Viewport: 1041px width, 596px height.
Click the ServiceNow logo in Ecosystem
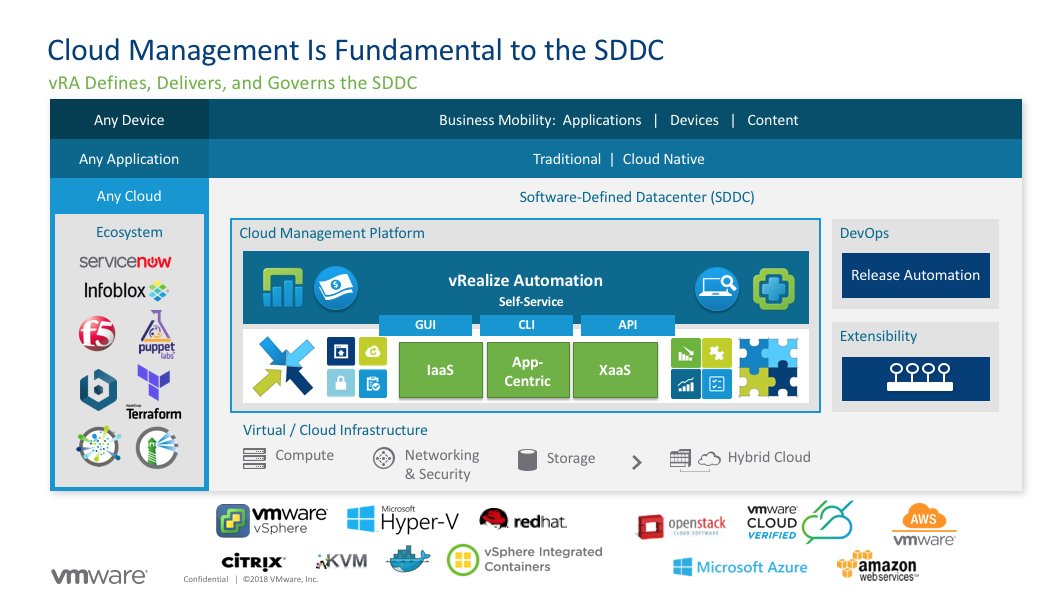click(x=125, y=262)
